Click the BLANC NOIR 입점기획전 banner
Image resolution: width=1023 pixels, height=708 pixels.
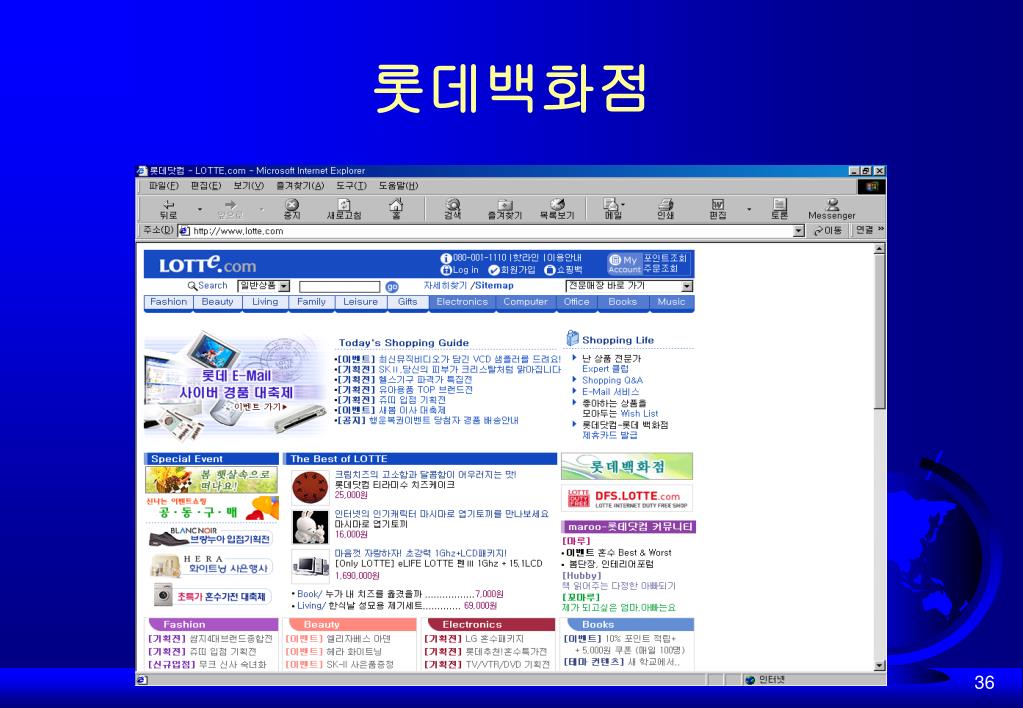[211, 537]
